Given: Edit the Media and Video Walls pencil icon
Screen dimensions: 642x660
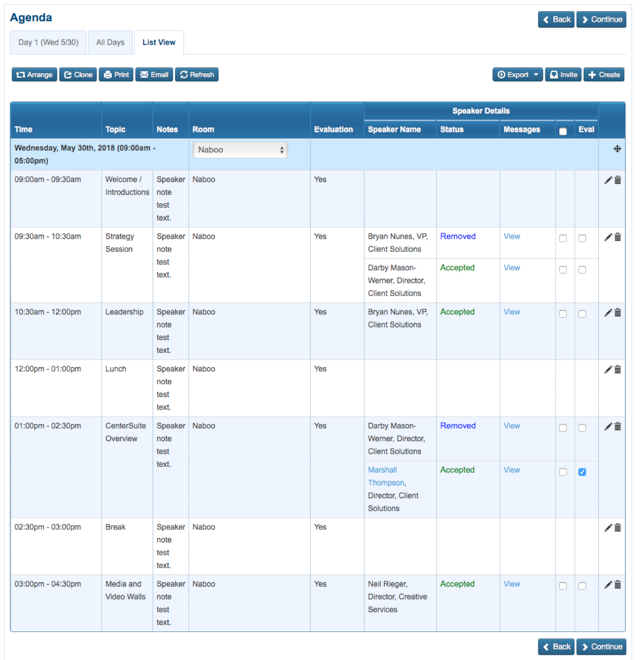Looking at the screenshot, I should point(608,585).
